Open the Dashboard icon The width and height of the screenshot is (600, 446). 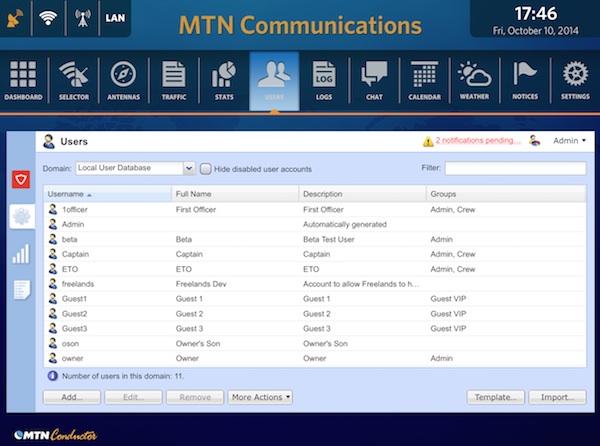click(x=23, y=80)
